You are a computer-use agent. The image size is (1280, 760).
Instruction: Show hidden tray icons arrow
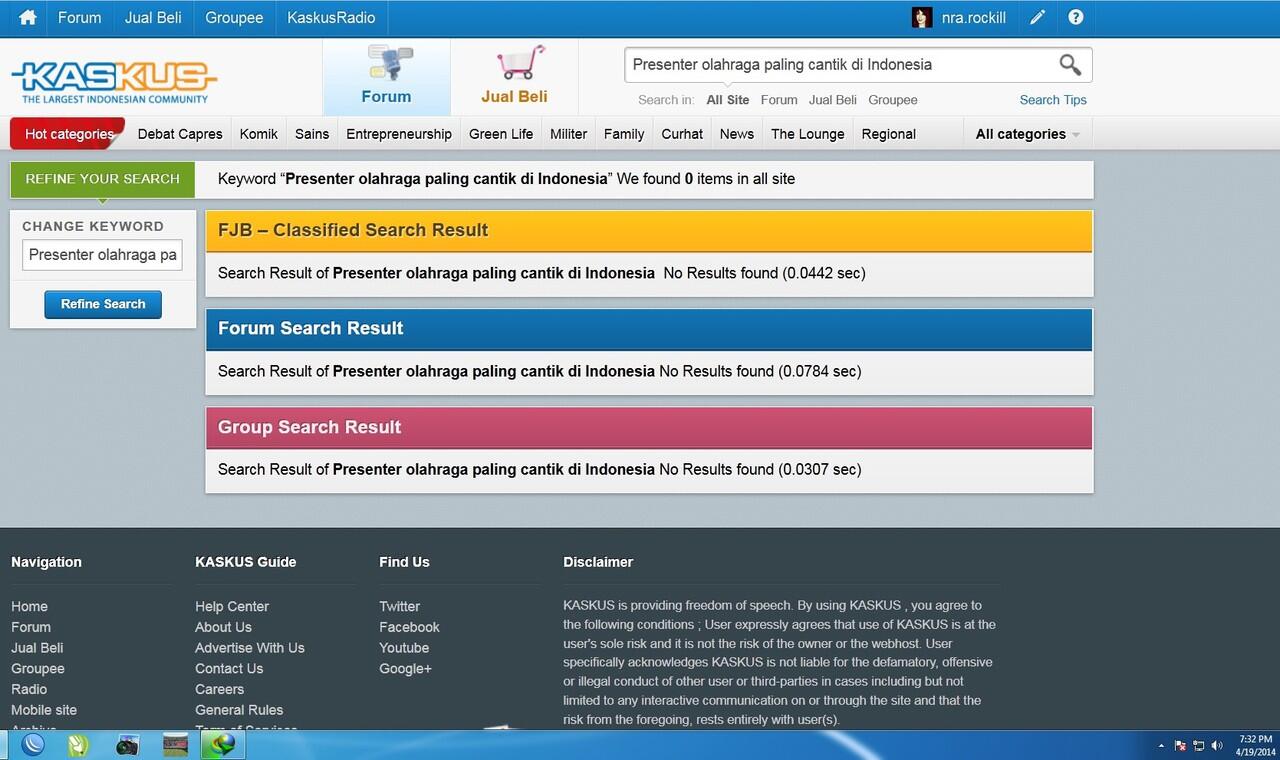pos(1161,746)
